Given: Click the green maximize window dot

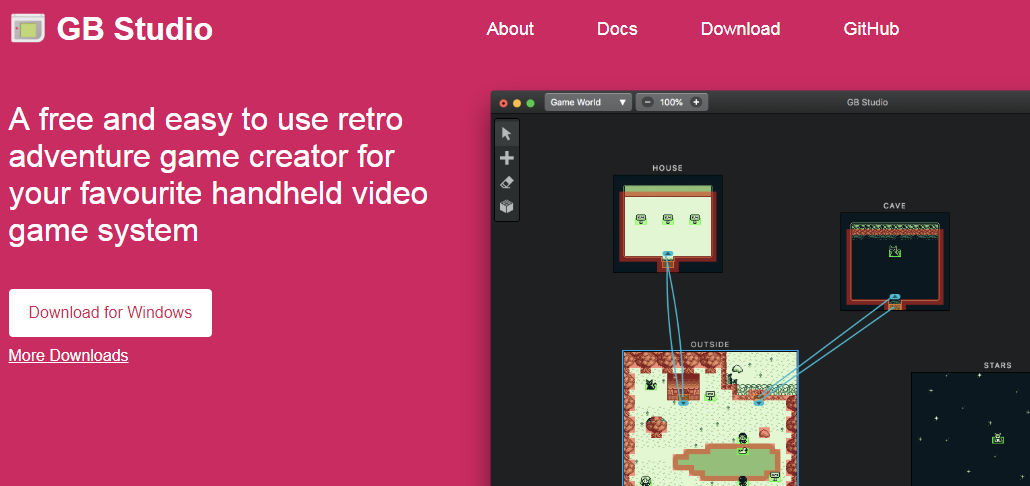Looking at the screenshot, I should [530, 103].
